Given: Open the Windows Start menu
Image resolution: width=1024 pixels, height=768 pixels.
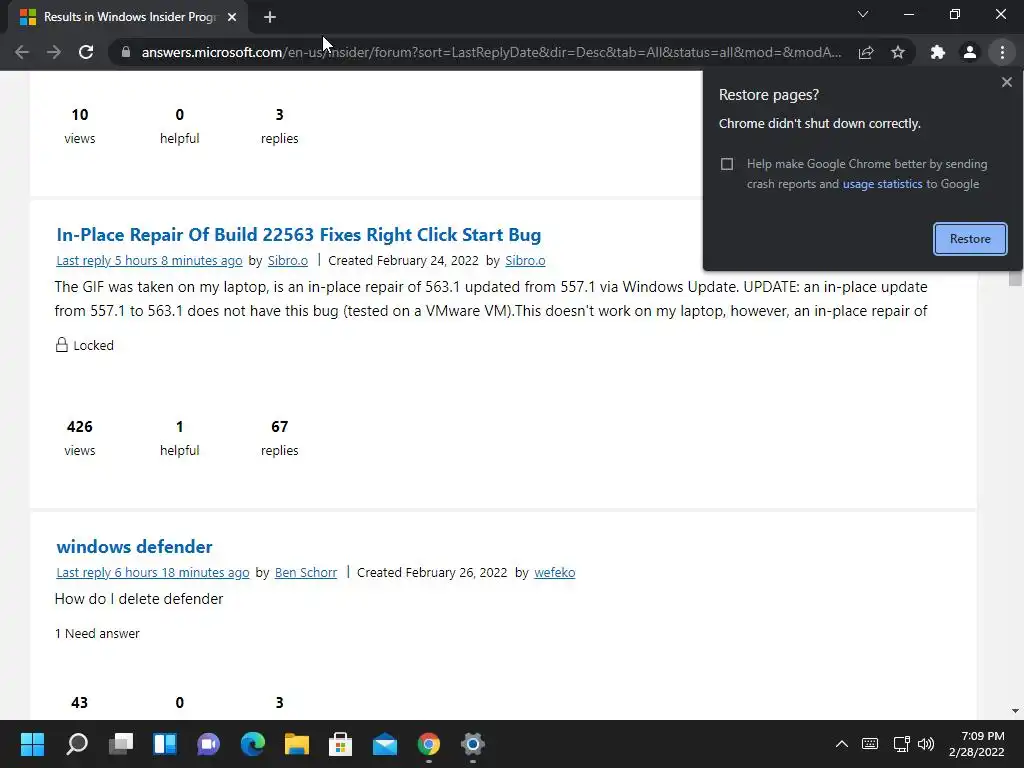Looking at the screenshot, I should 32,744.
